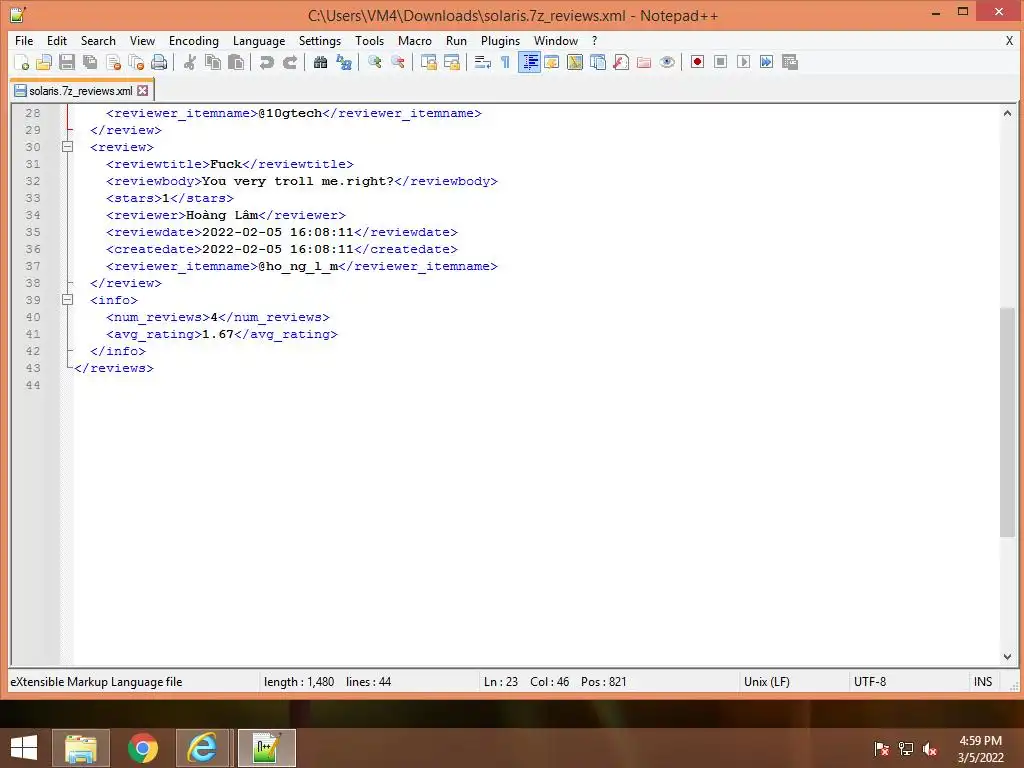Click the muted volume tray icon

click(930, 749)
